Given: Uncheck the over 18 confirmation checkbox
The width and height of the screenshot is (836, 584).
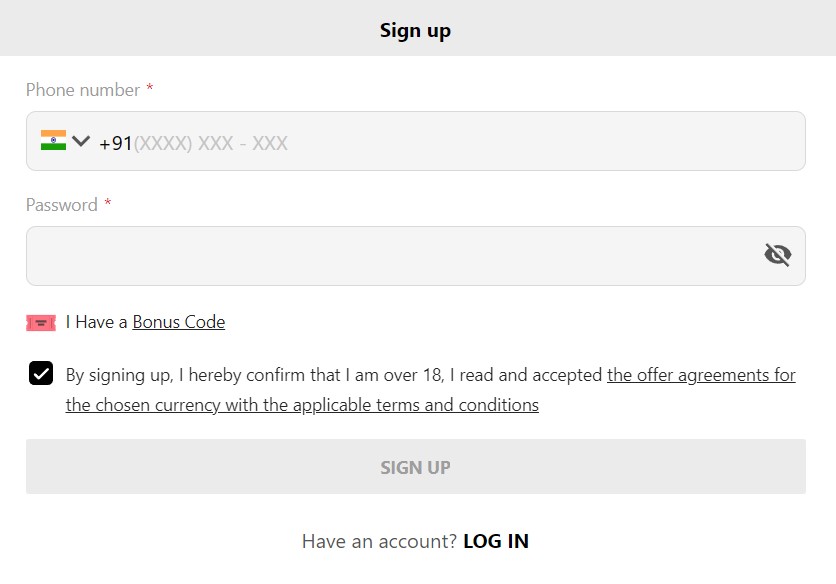Looking at the screenshot, I should [41, 373].
